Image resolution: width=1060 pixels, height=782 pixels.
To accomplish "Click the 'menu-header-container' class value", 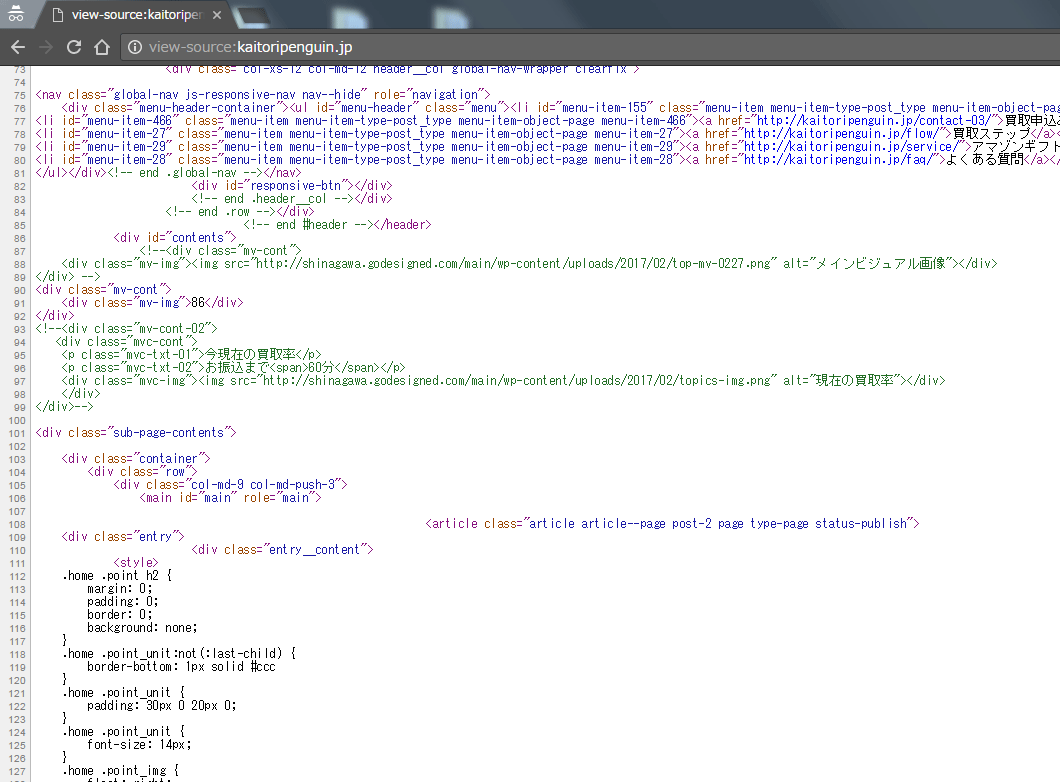I will tap(204, 107).
